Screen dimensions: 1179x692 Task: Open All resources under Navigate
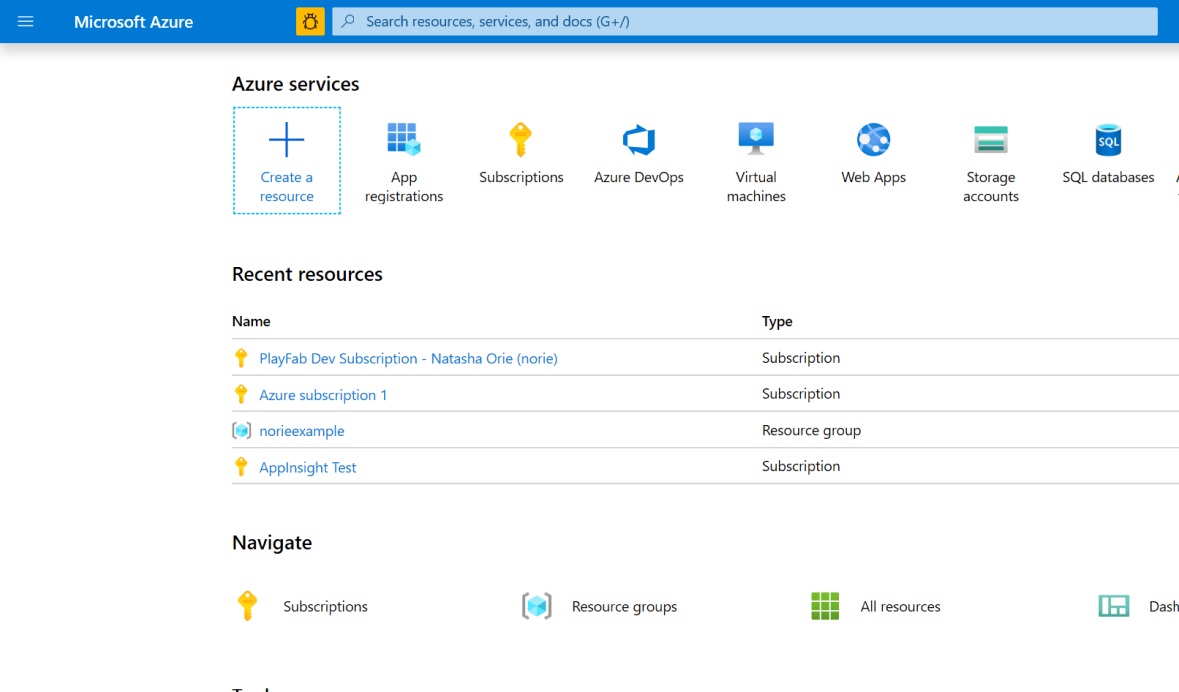click(875, 606)
